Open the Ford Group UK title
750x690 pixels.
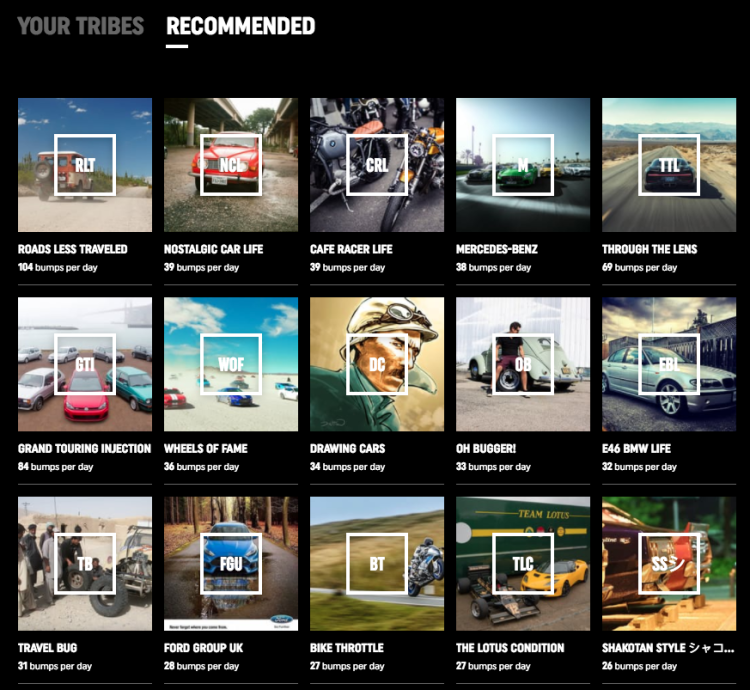(203, 648)
